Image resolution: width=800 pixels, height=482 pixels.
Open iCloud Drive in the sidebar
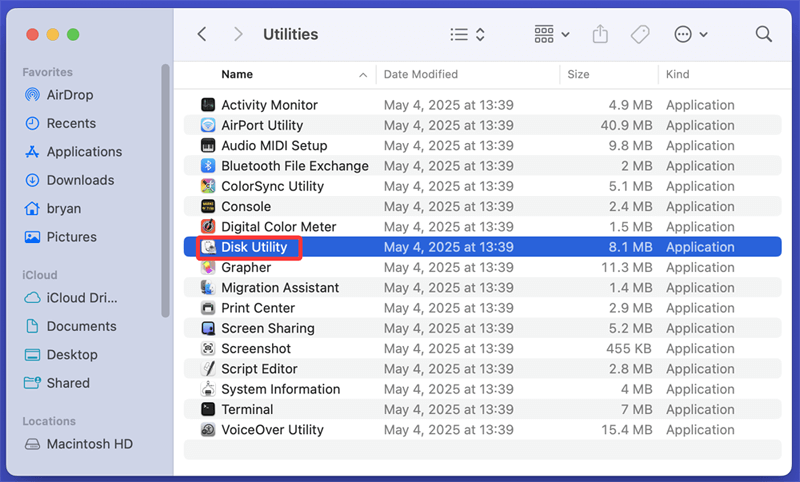point(71,298)
